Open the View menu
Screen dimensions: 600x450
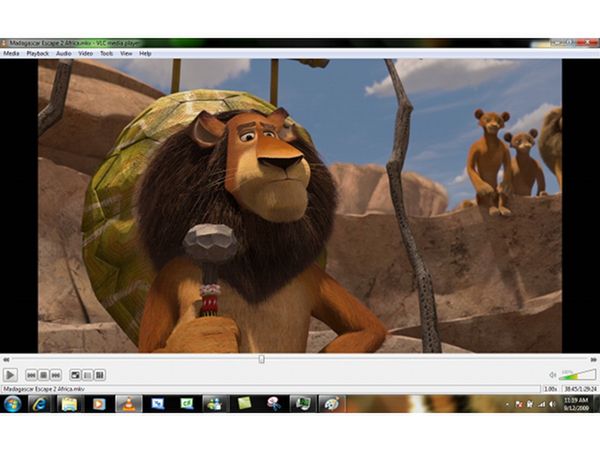pos(126,54)
